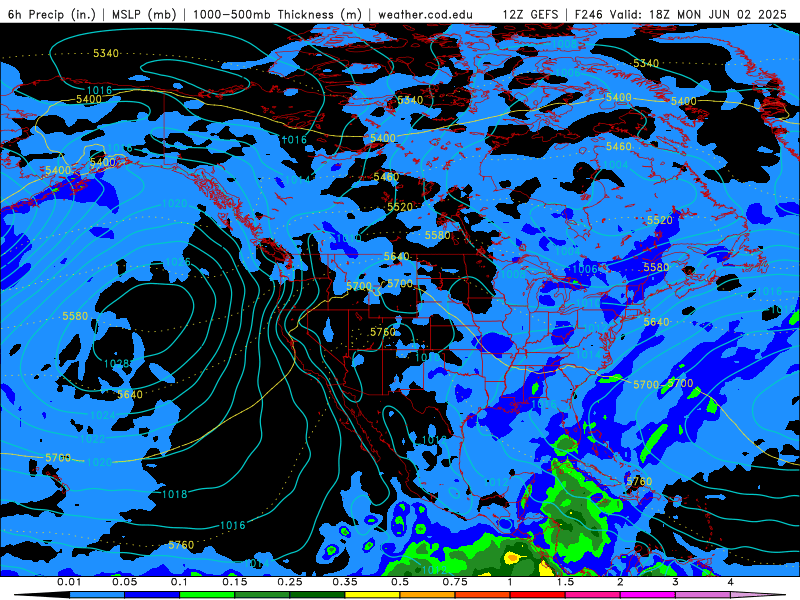Image resolution: width=800 pixels, height=600 pixels.
Task: Click the legend value '0.5'
Action: [x=400, y=582]
